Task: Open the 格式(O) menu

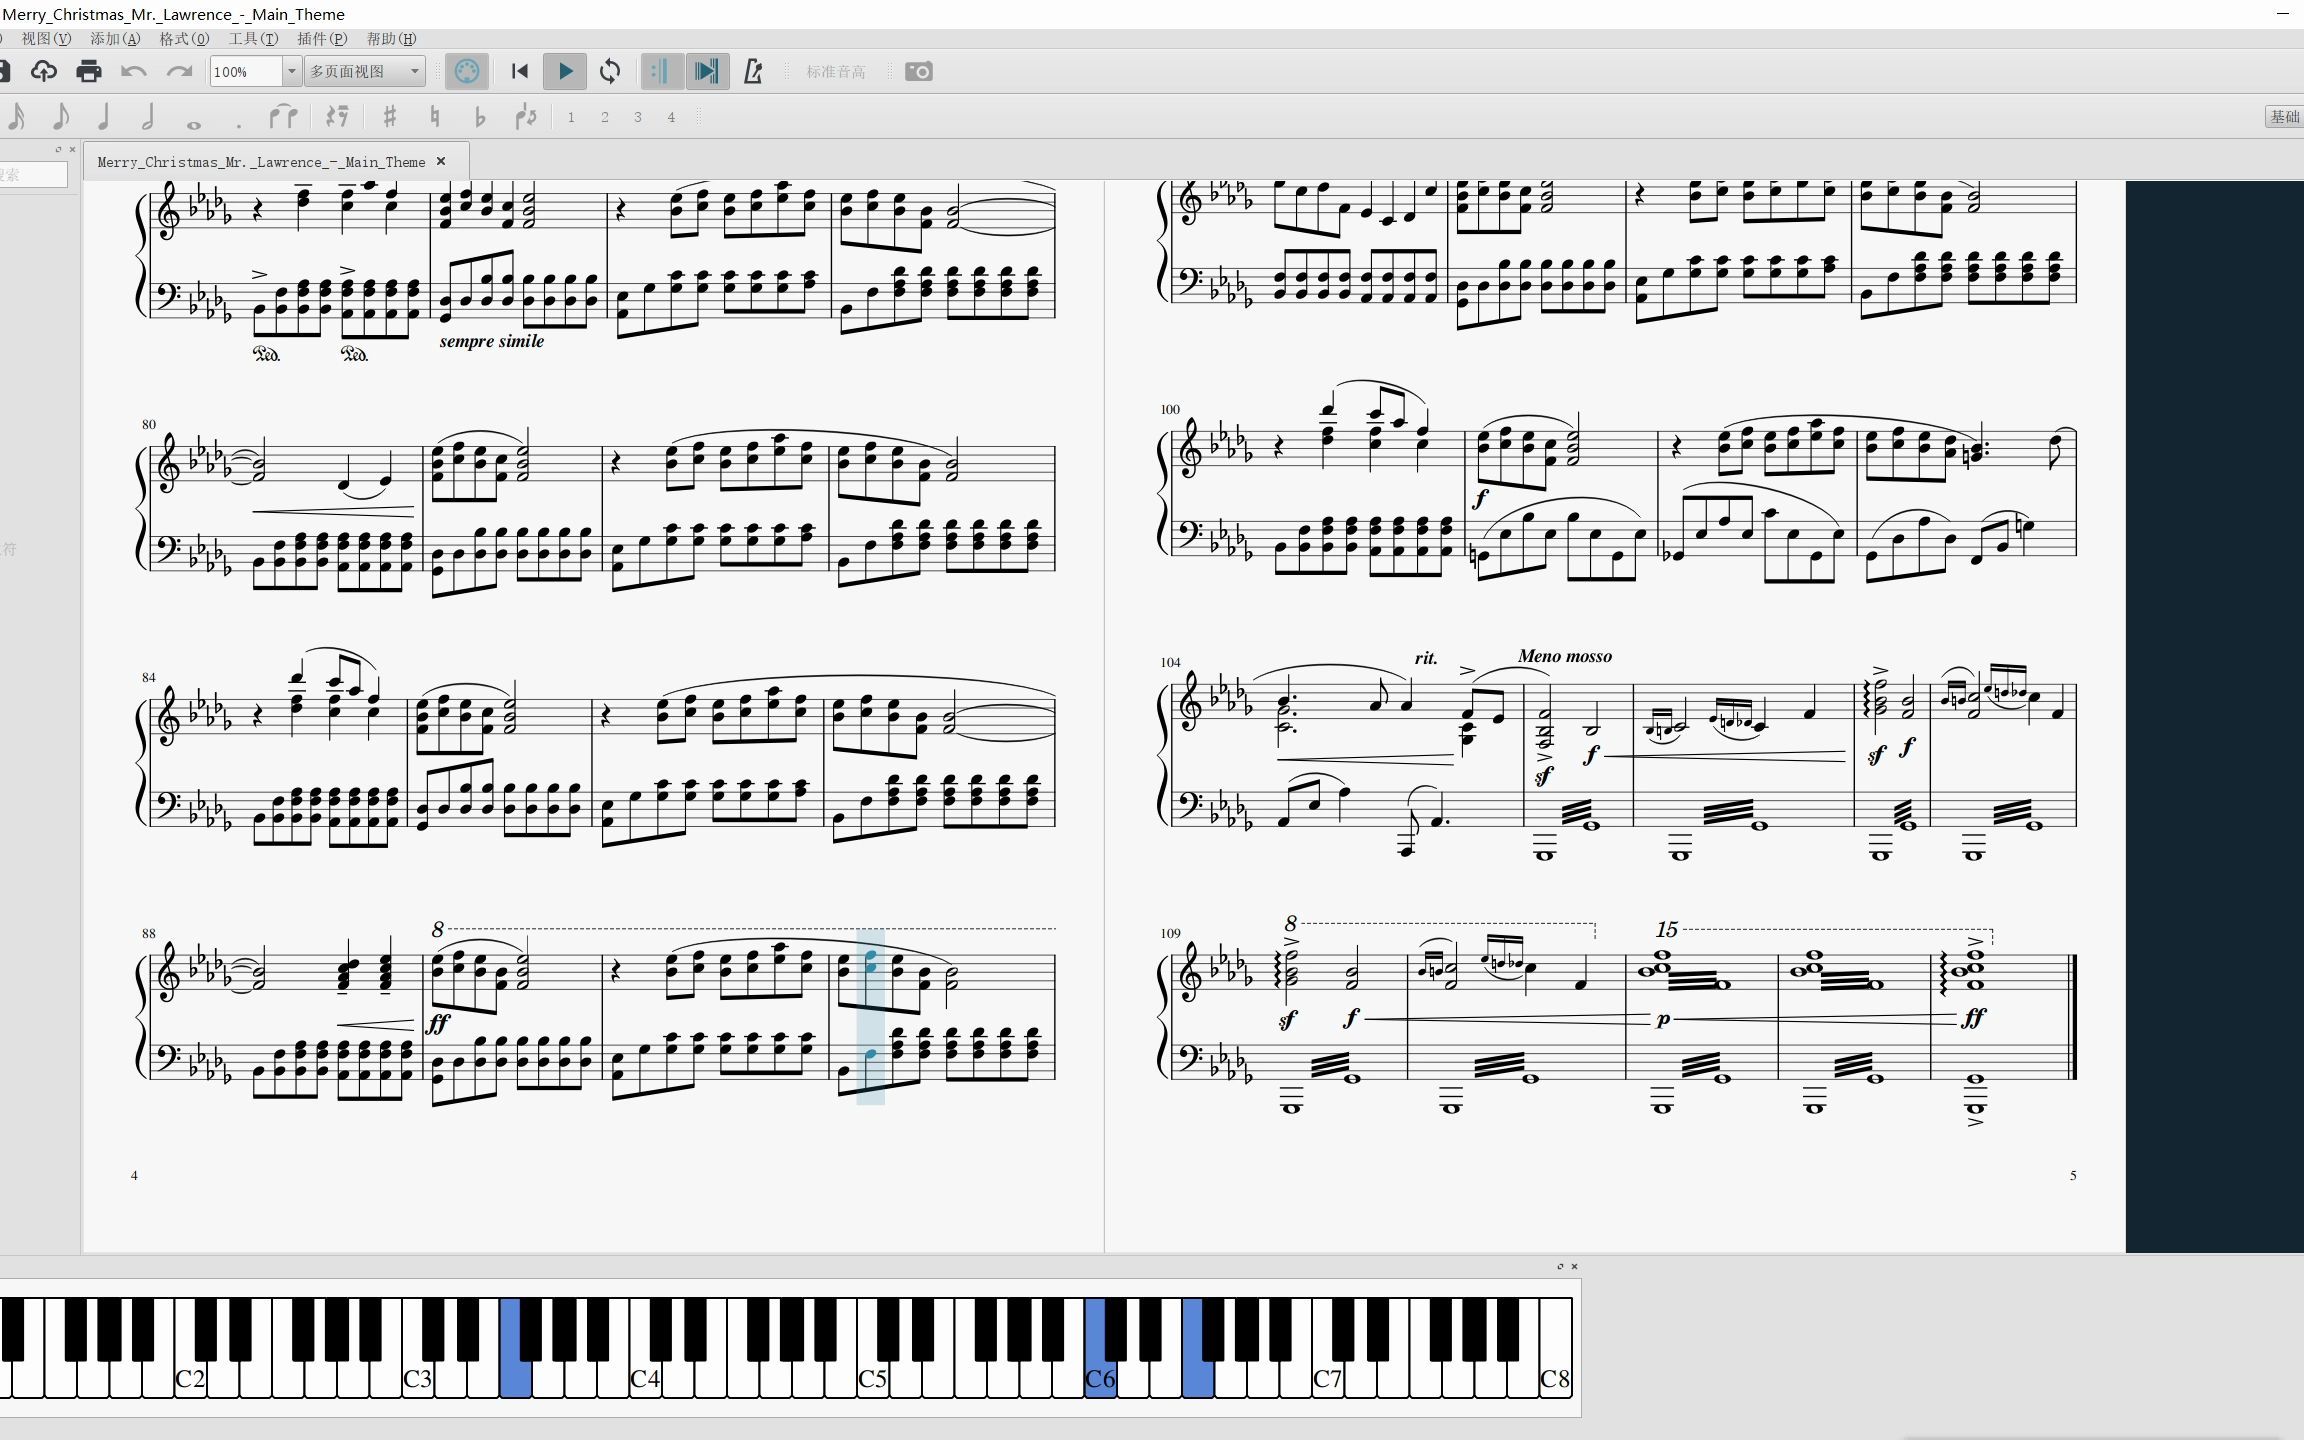Action: pyautogui.click(x=184, y=39)
